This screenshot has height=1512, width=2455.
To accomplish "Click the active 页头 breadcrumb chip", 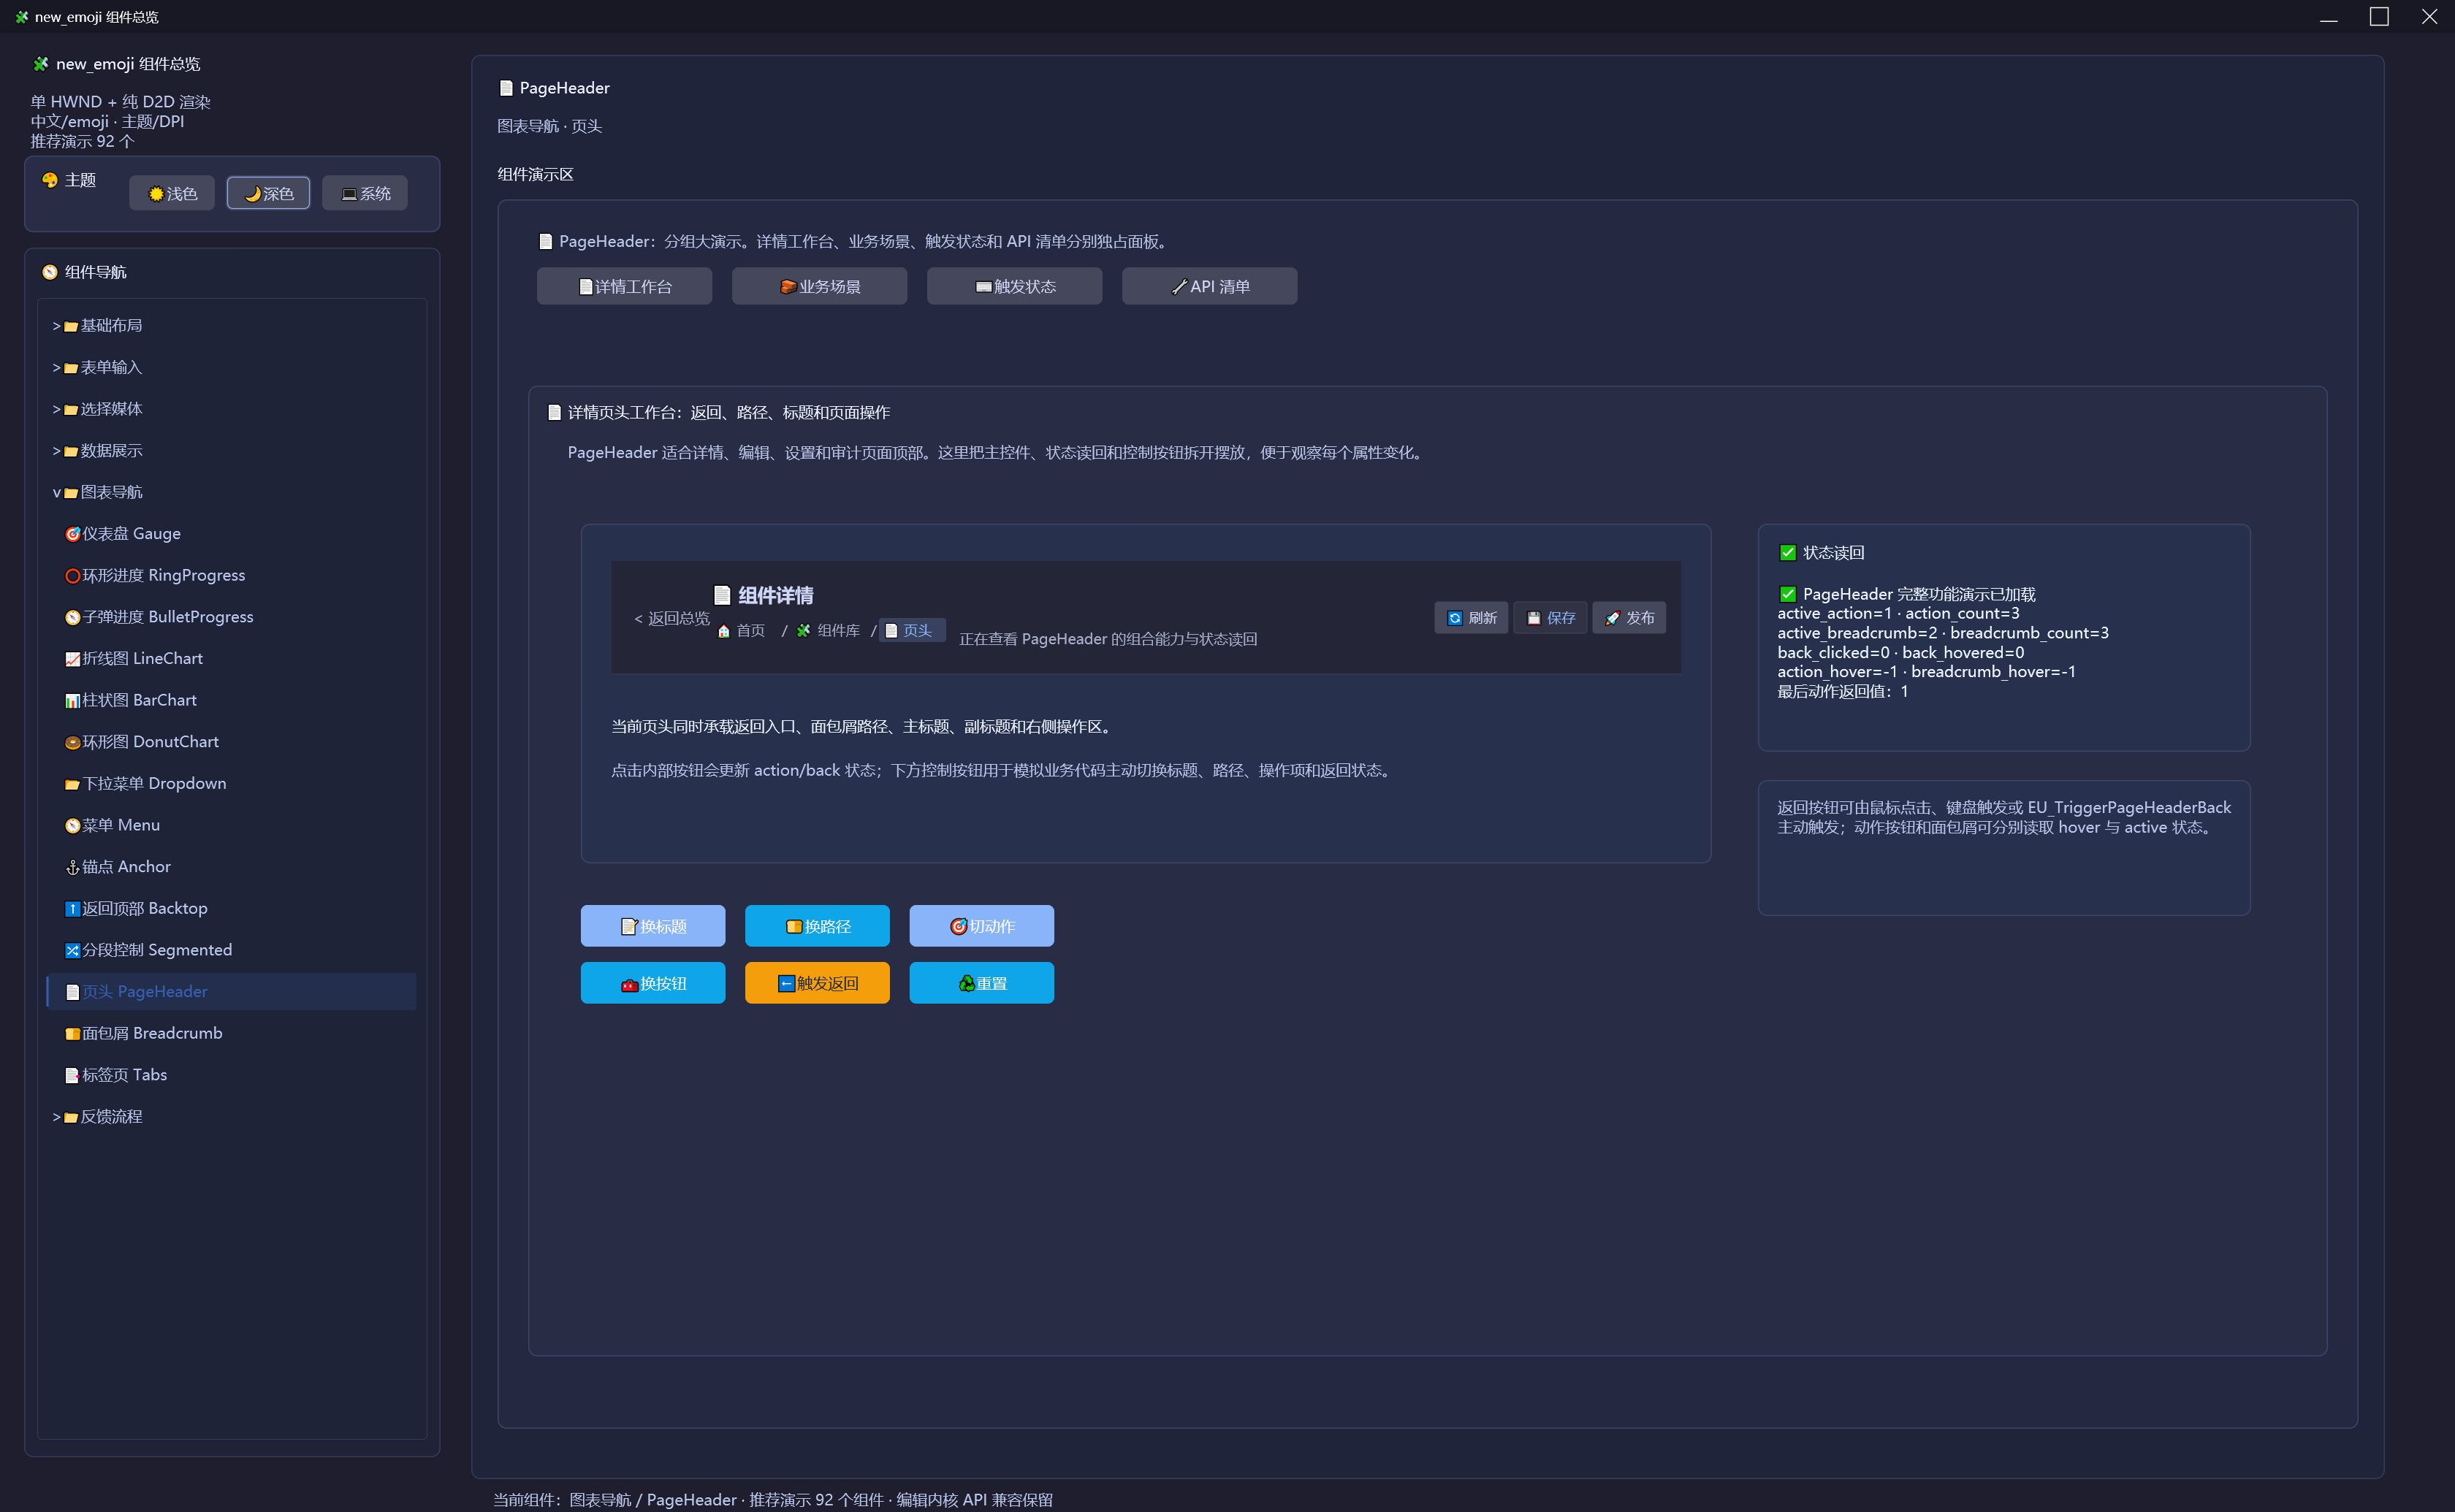I will [912, 631].
